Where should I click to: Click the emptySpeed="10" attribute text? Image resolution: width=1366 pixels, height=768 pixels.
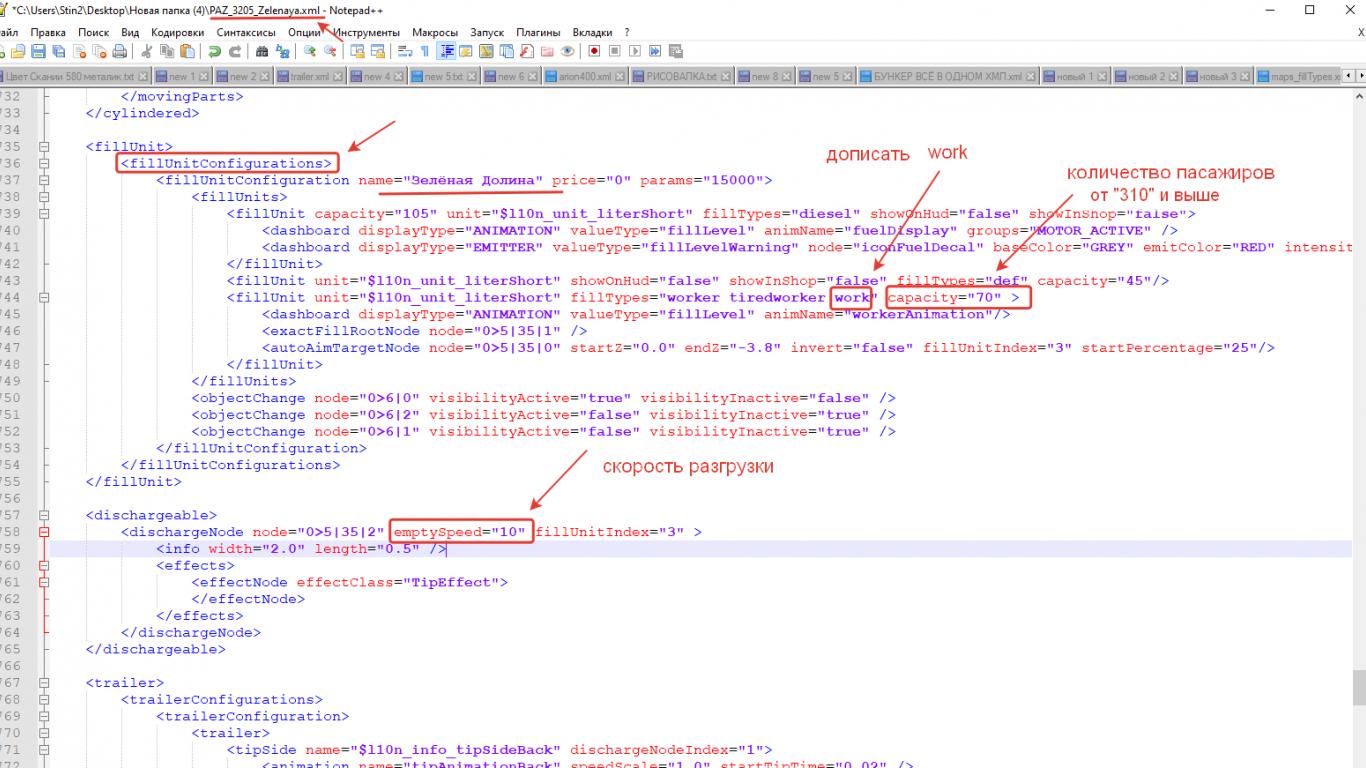click(x=460, y=532)
